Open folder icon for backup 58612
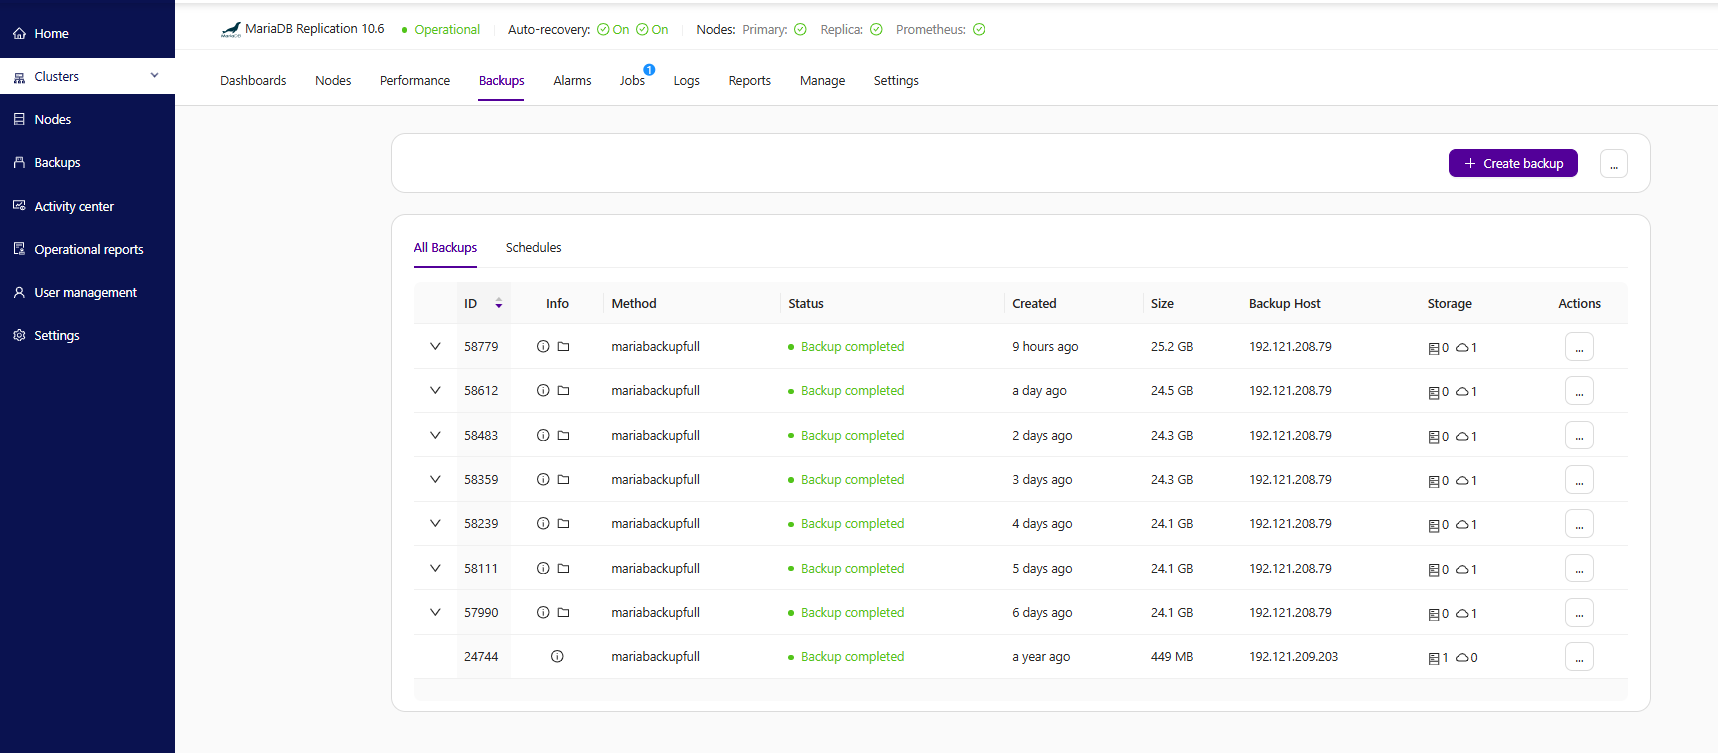This screenshot has width=1718, height=753. tap(563, 391)
